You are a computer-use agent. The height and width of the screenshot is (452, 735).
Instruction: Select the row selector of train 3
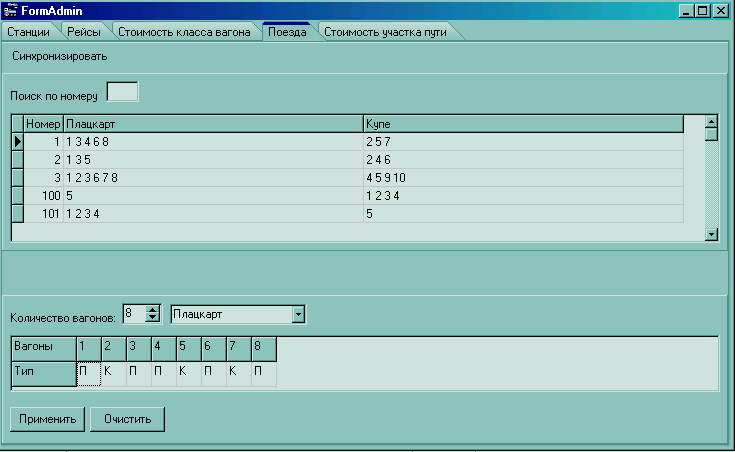(18, 178)
